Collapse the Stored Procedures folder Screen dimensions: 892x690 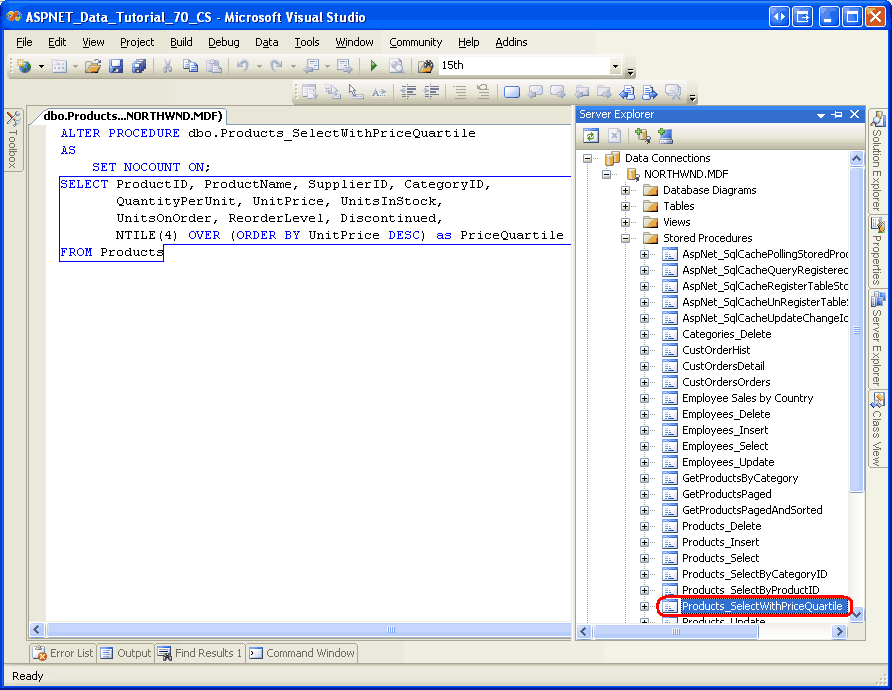pos(626,238)
